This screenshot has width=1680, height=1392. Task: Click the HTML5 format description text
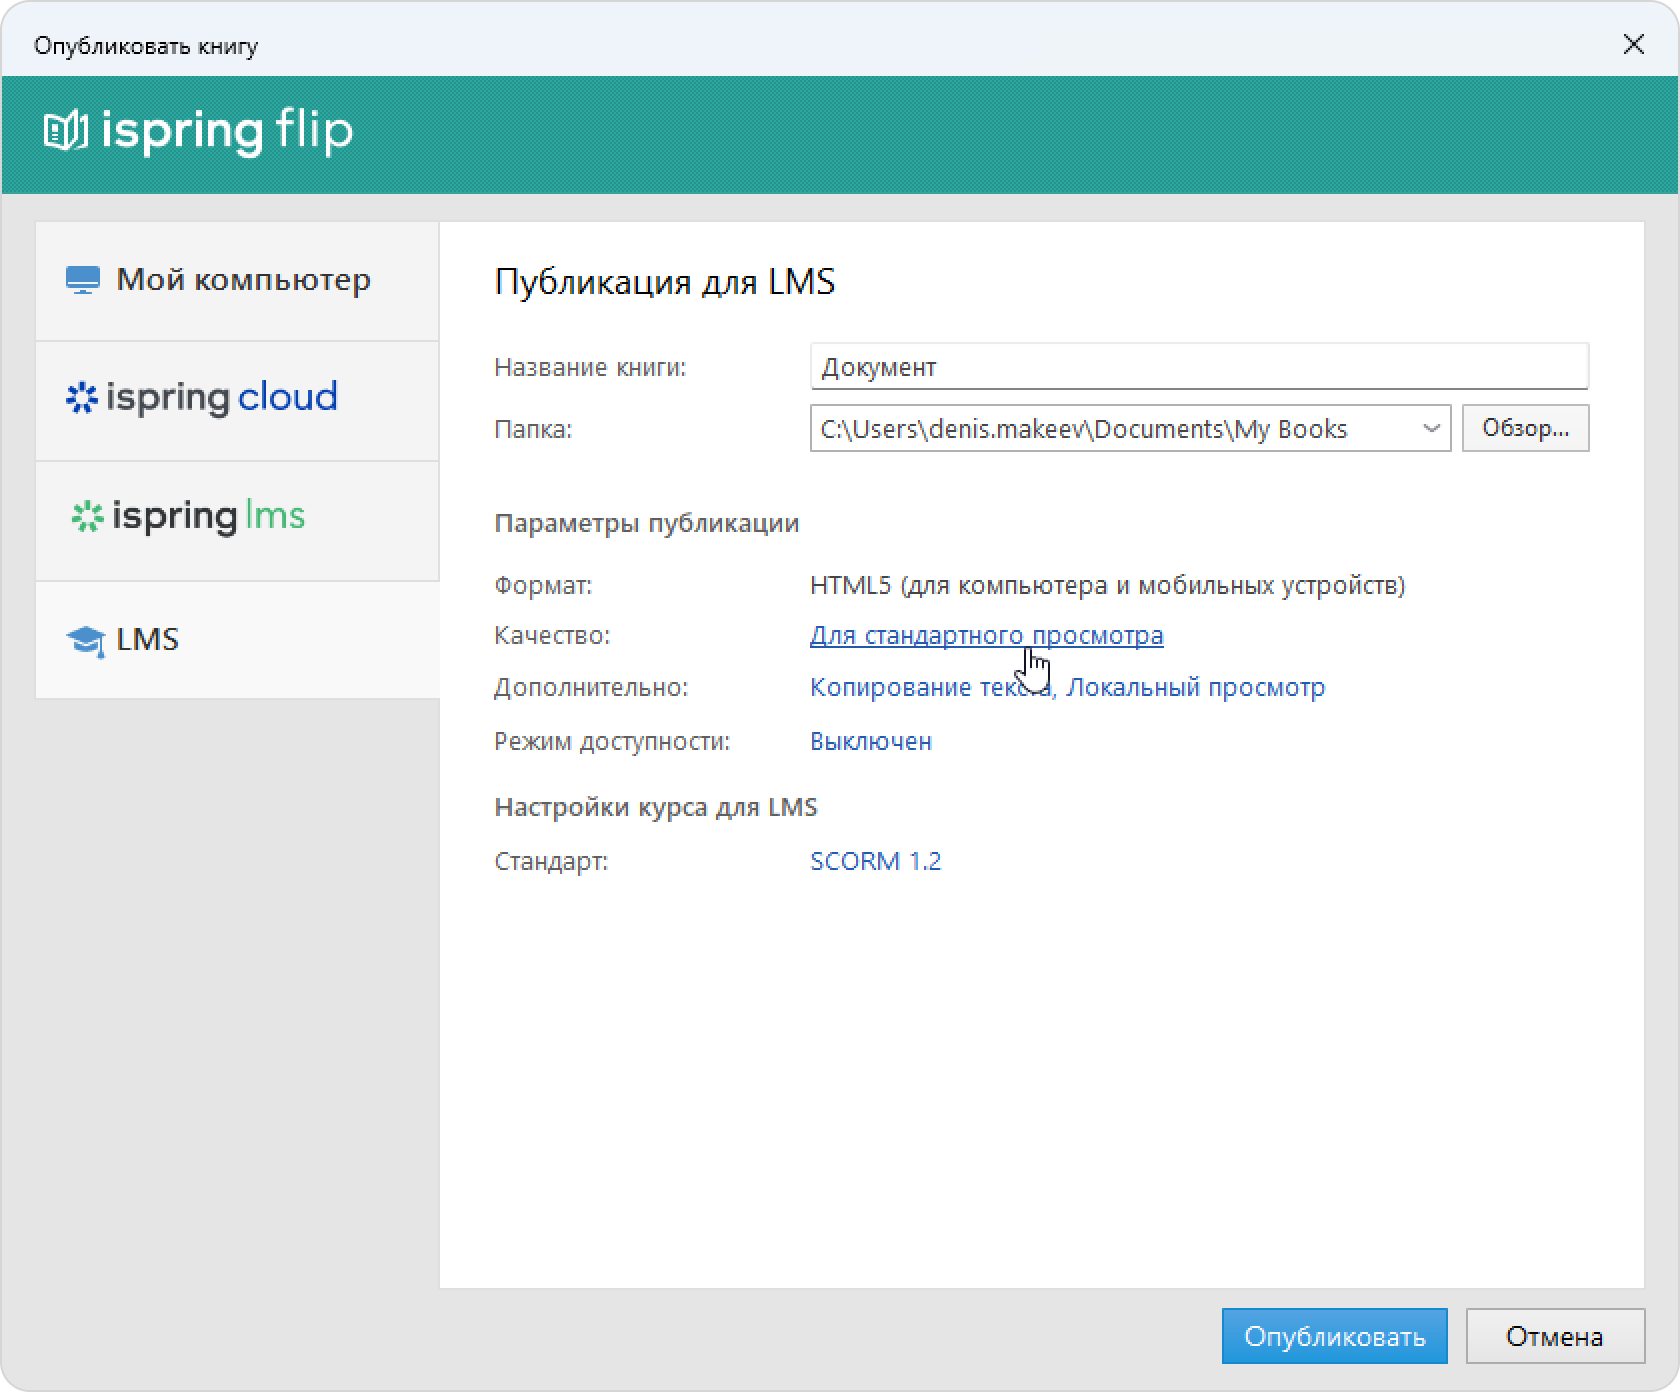pos(1107,585)
